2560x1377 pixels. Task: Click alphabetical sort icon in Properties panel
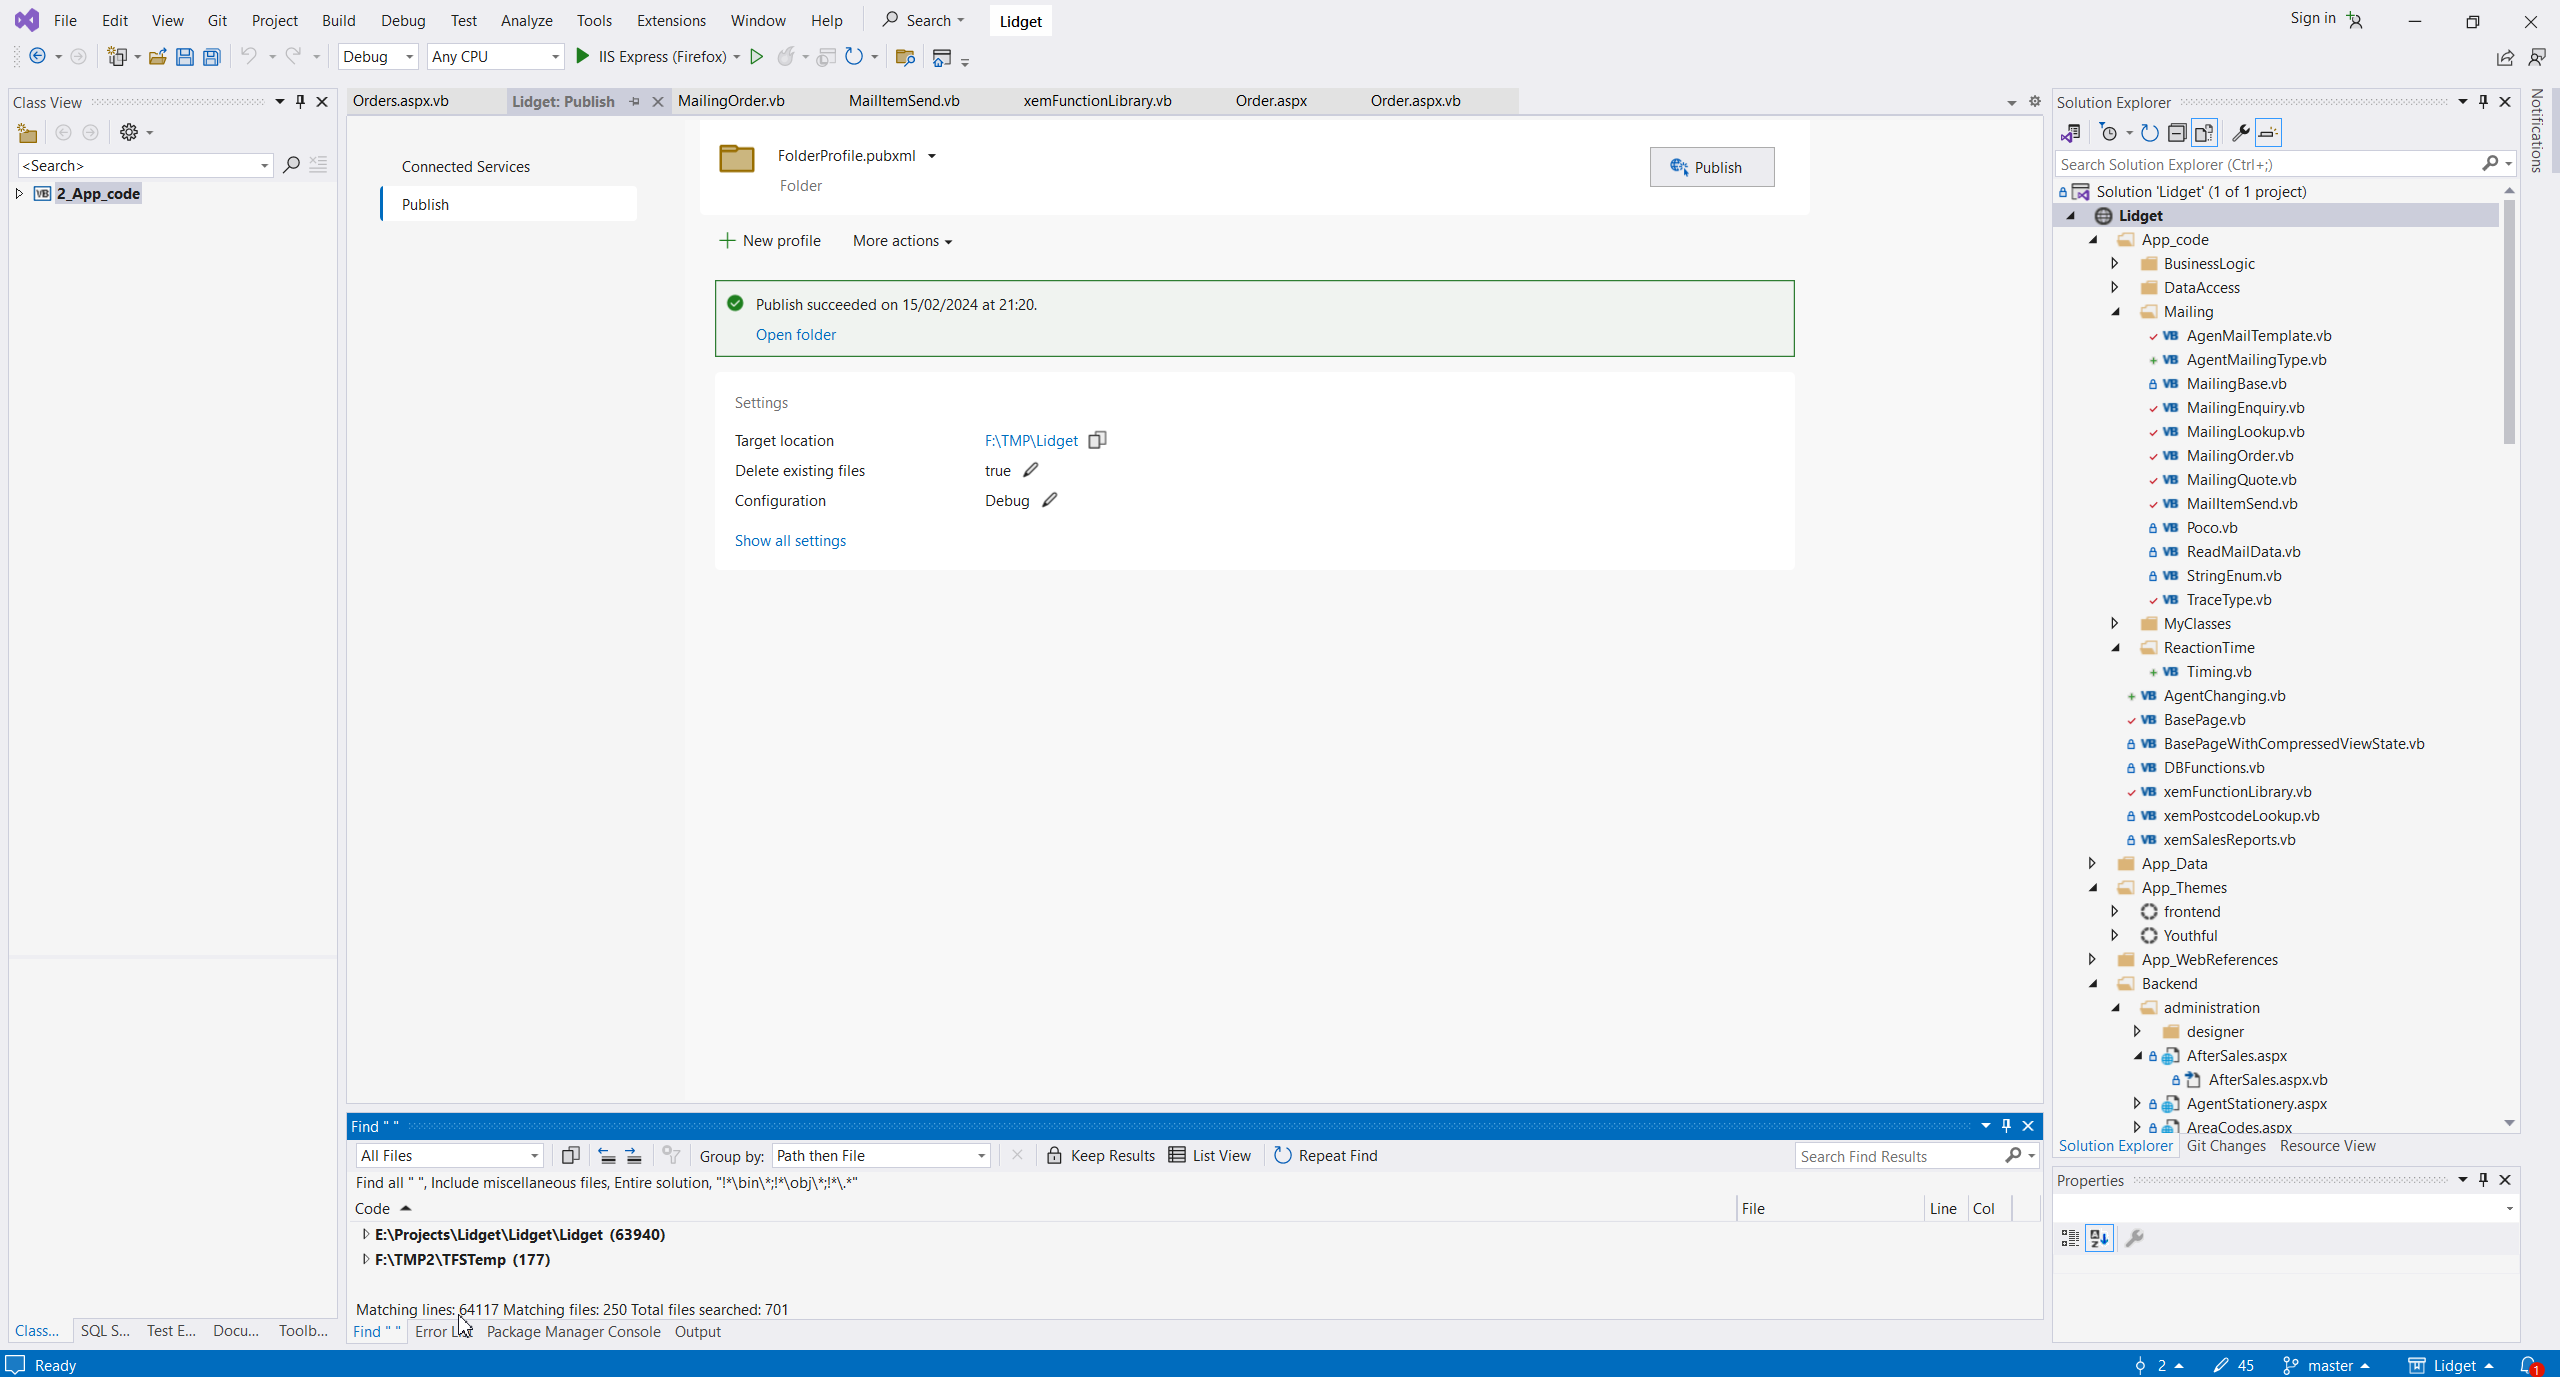[x=2099, y=1238]
